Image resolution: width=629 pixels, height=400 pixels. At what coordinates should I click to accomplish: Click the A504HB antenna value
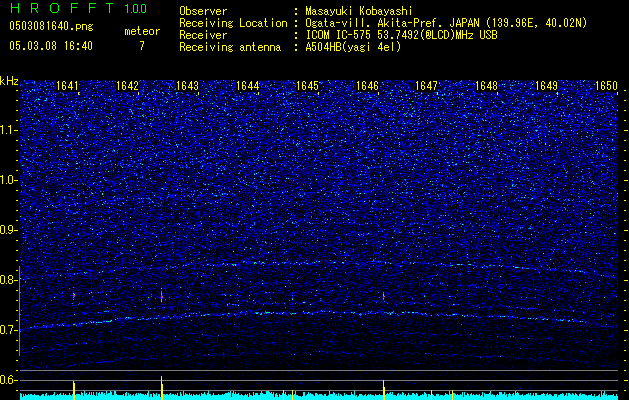pyautogui.click(x=327, y=47)
